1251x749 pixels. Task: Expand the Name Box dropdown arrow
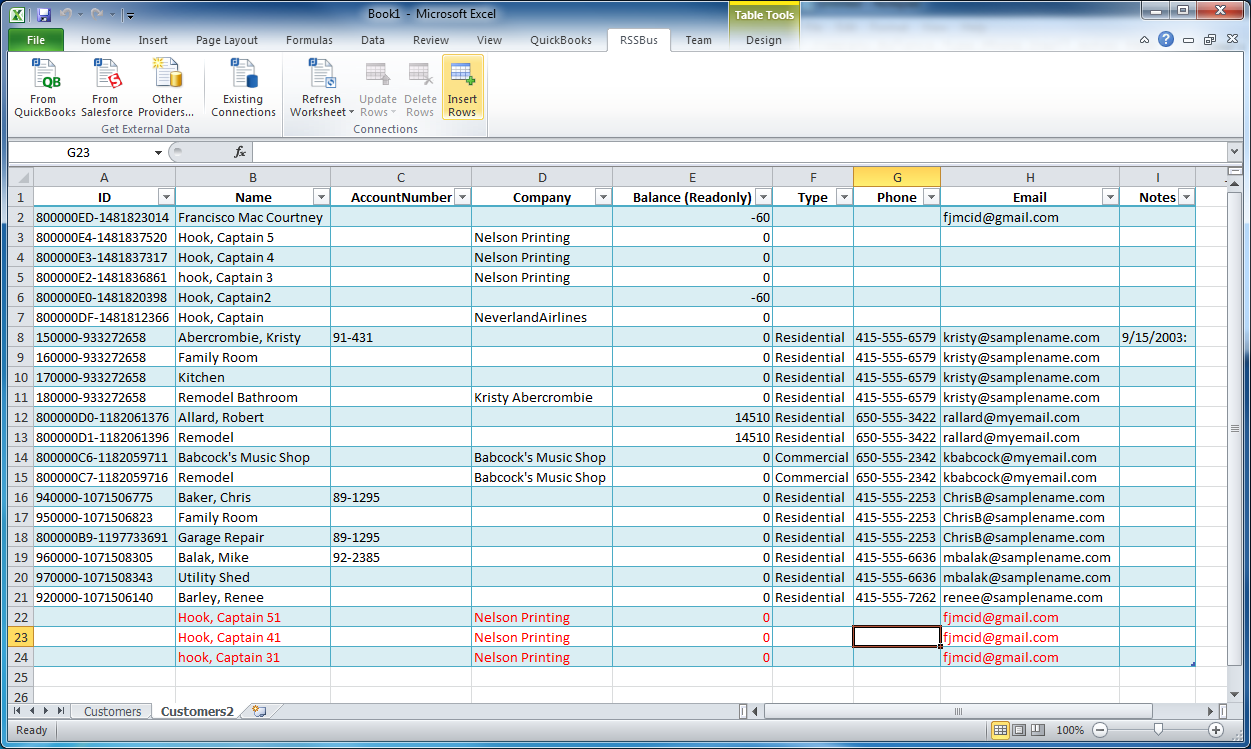(x=157, y=154)
